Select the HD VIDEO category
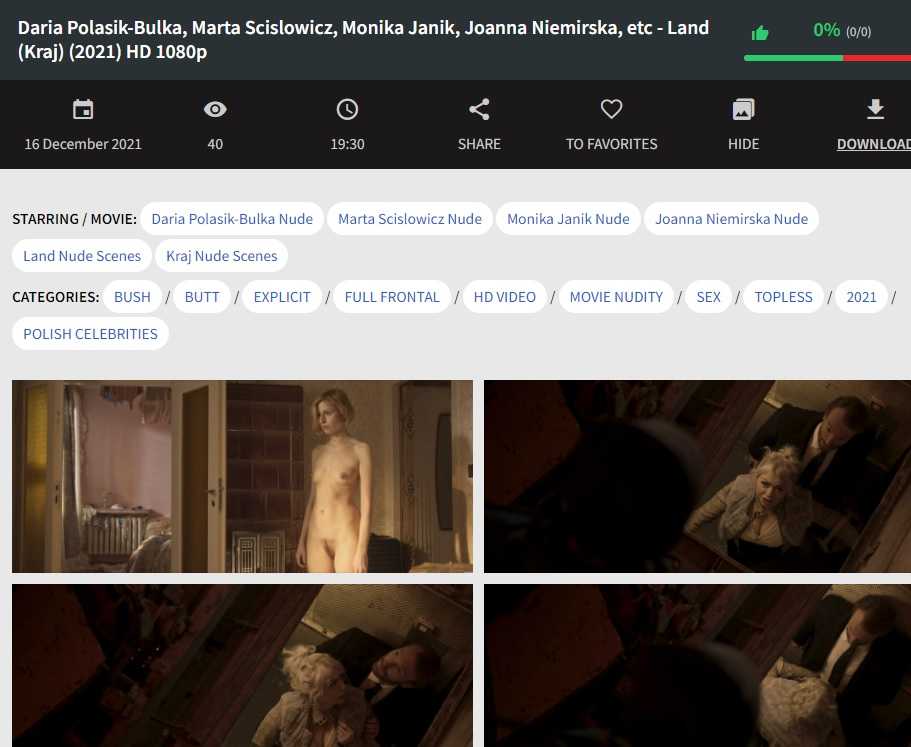This screenshot has height=747, width=911. click(x=504, y=297)
